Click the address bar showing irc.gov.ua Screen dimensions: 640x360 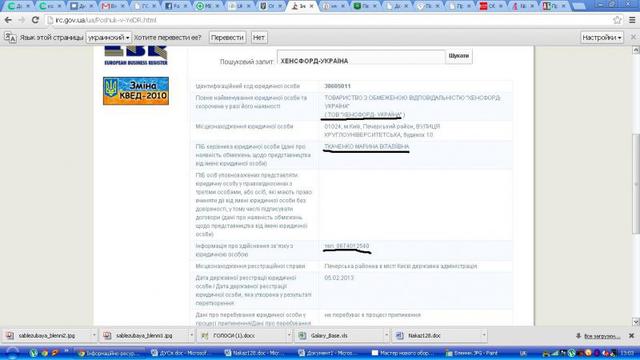(327, 20)
